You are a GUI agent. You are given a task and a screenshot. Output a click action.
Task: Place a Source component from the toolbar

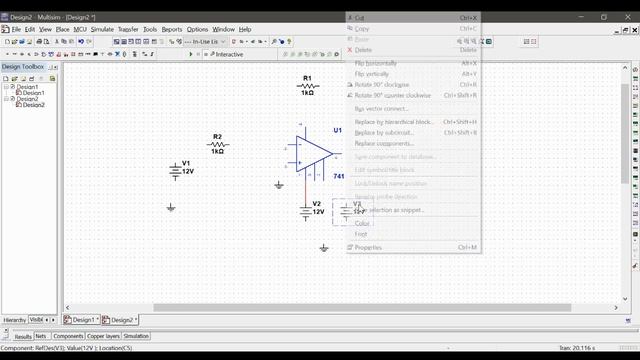7,54
